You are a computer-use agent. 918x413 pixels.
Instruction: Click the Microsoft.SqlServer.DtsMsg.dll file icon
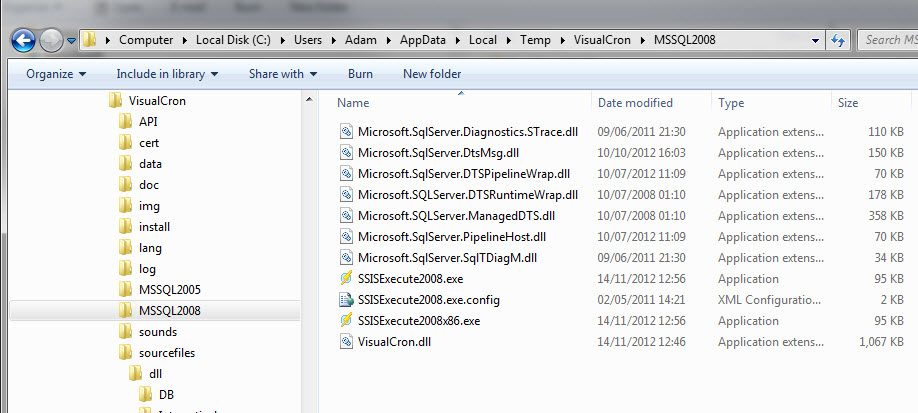pyautogui.click(x=347, y=153)
